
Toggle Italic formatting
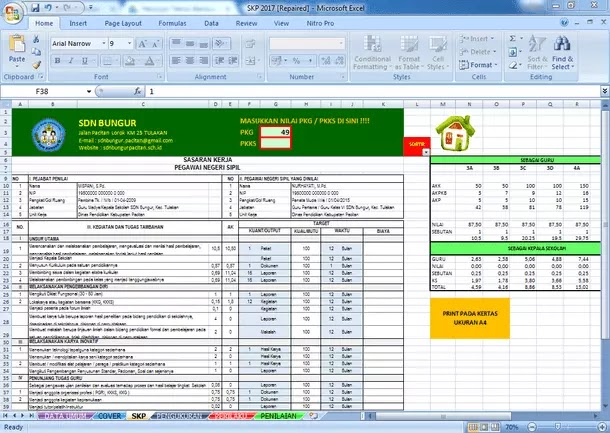click(x=71, y=61)
